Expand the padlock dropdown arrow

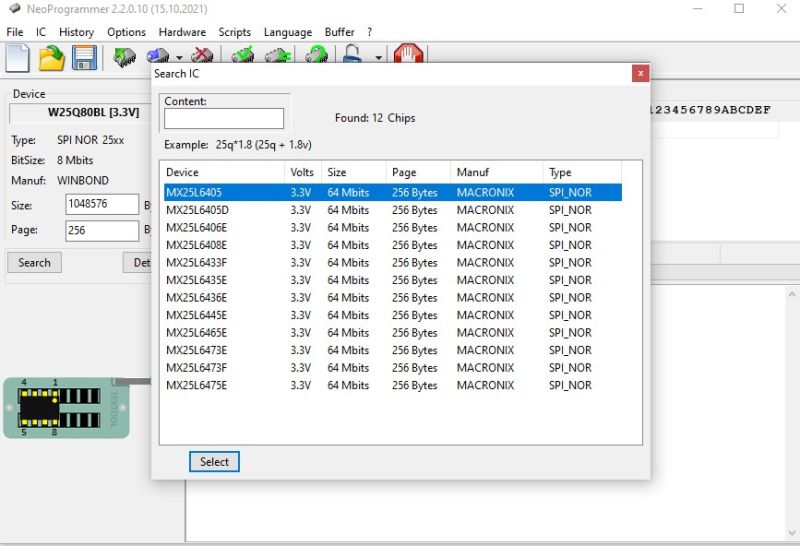378,58
